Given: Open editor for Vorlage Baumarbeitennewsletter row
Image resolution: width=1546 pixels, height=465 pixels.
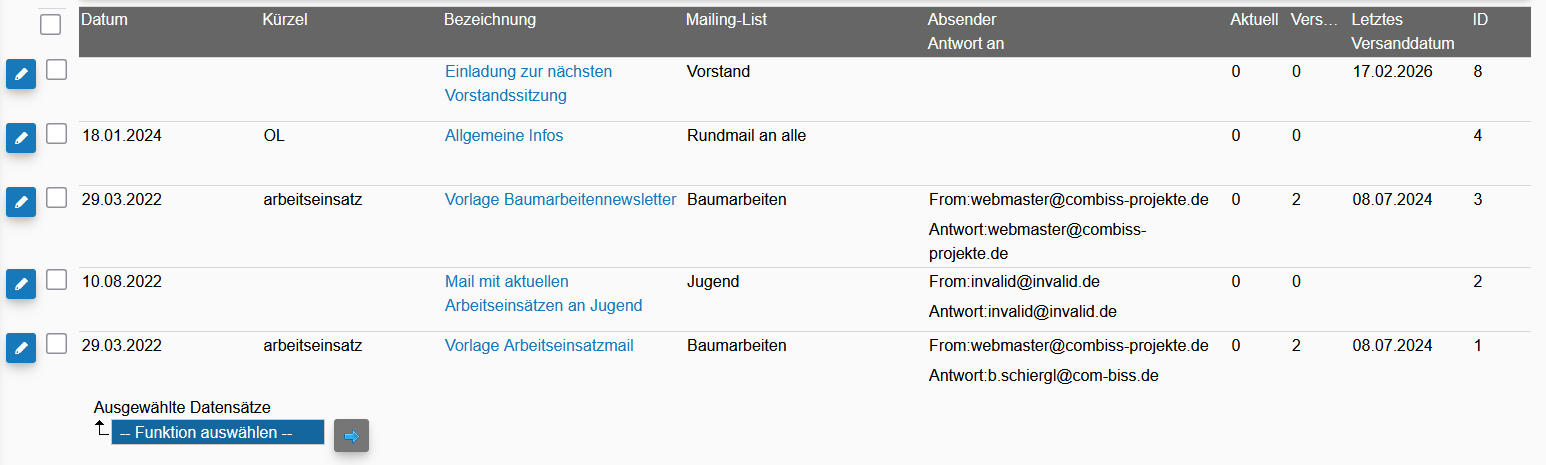Looking at the screenshot, I should pos(21,201).
